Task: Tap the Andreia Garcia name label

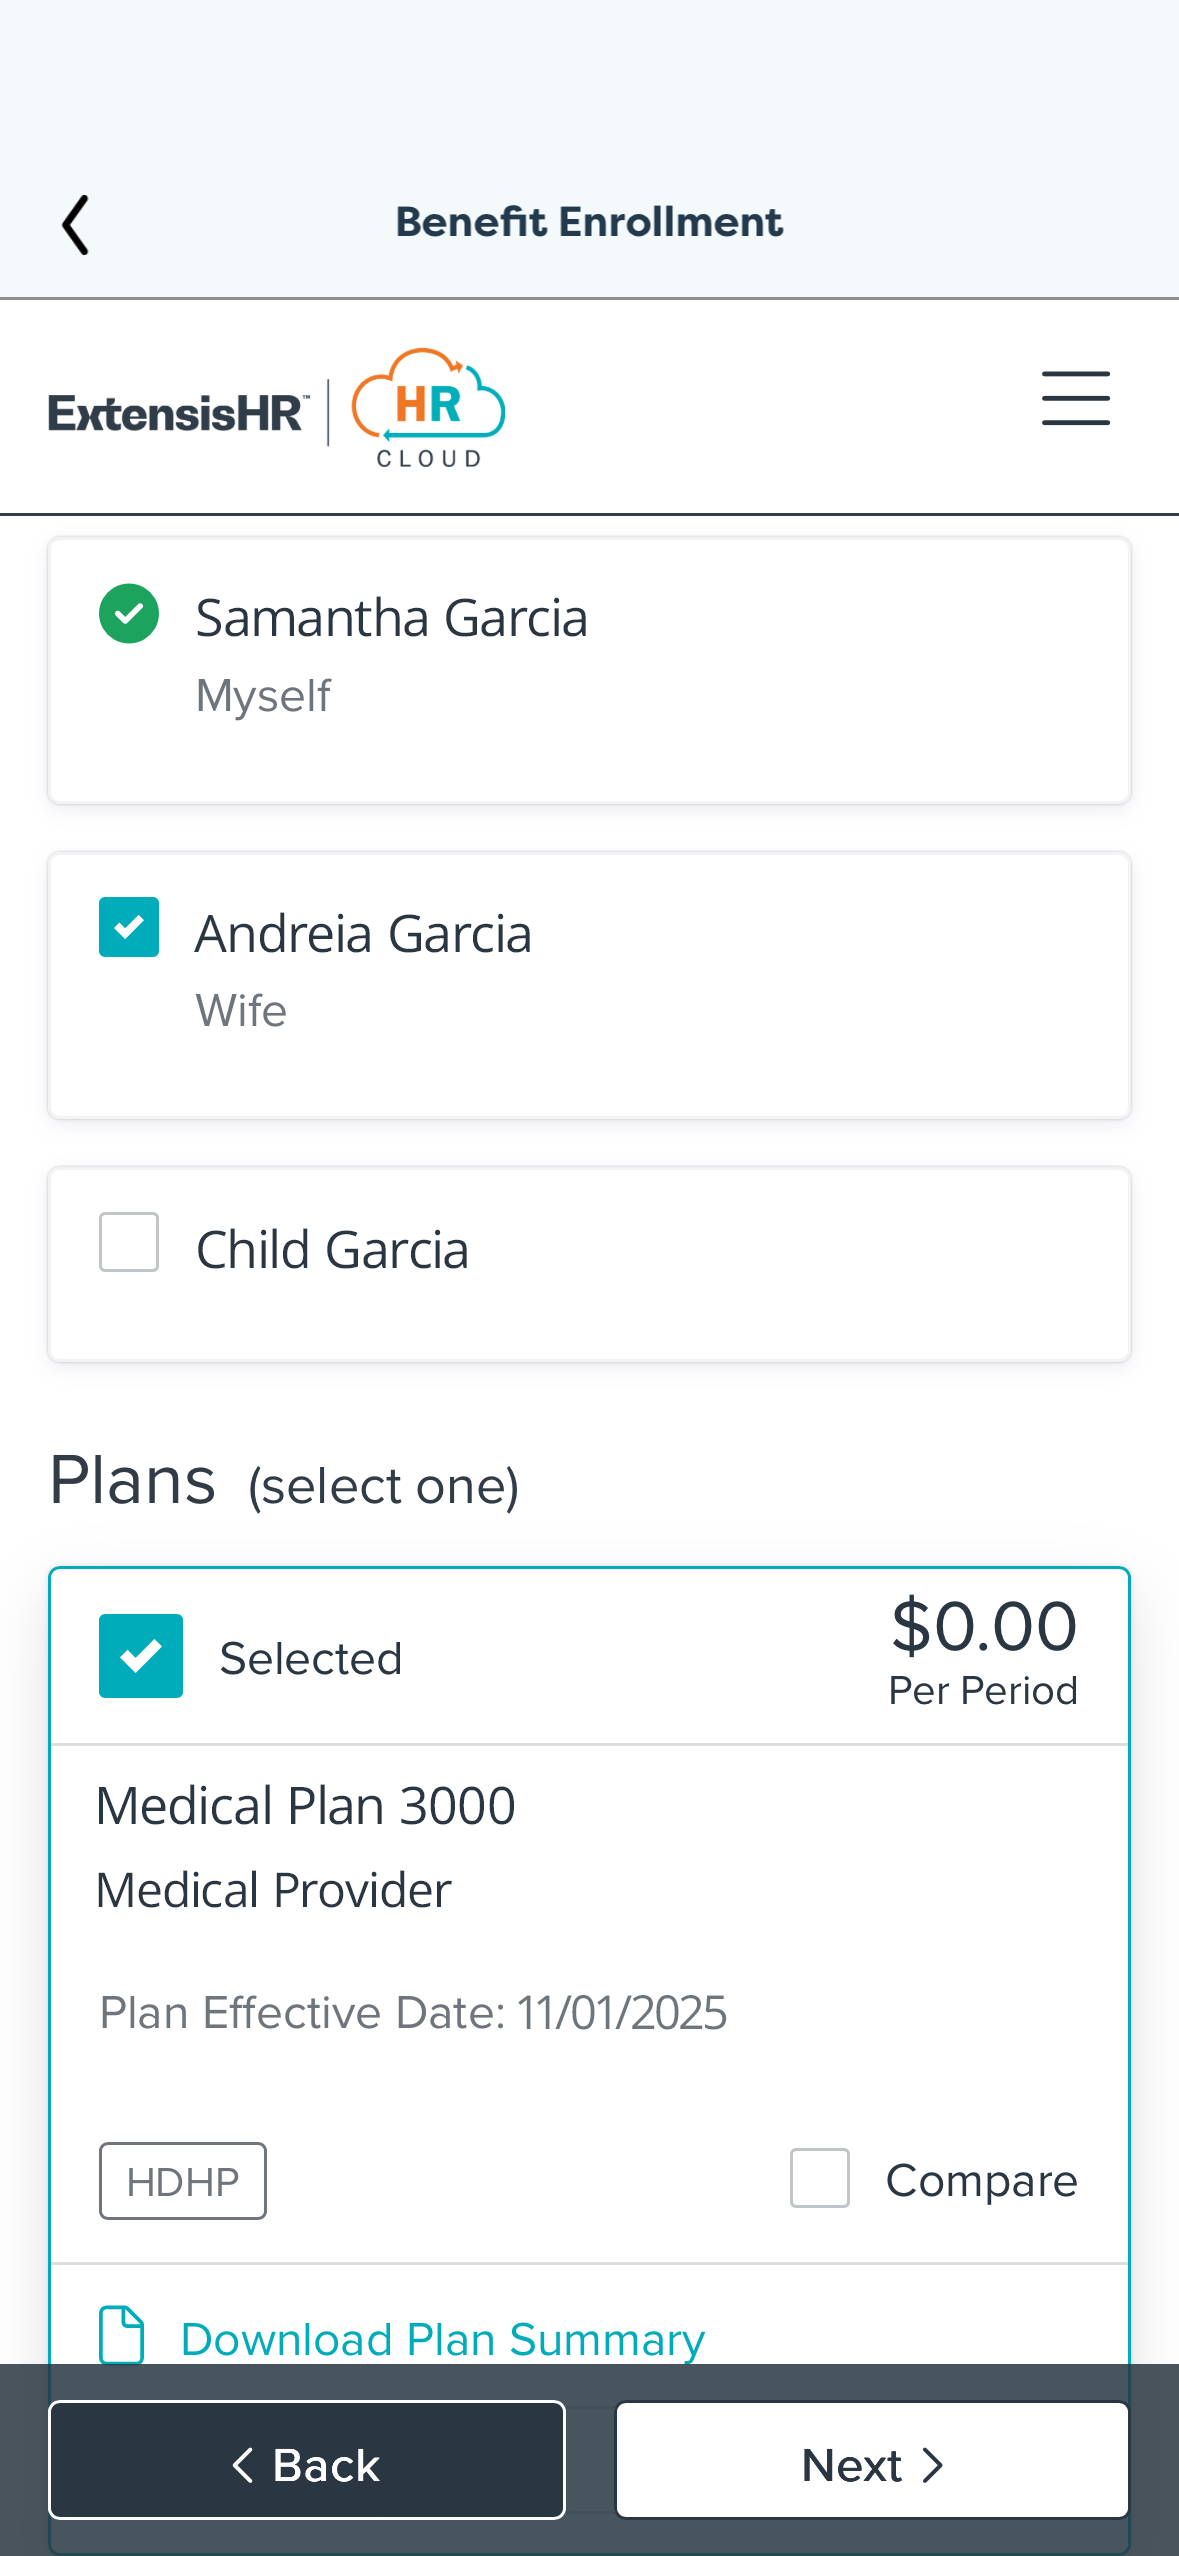Action: (363, 934)
